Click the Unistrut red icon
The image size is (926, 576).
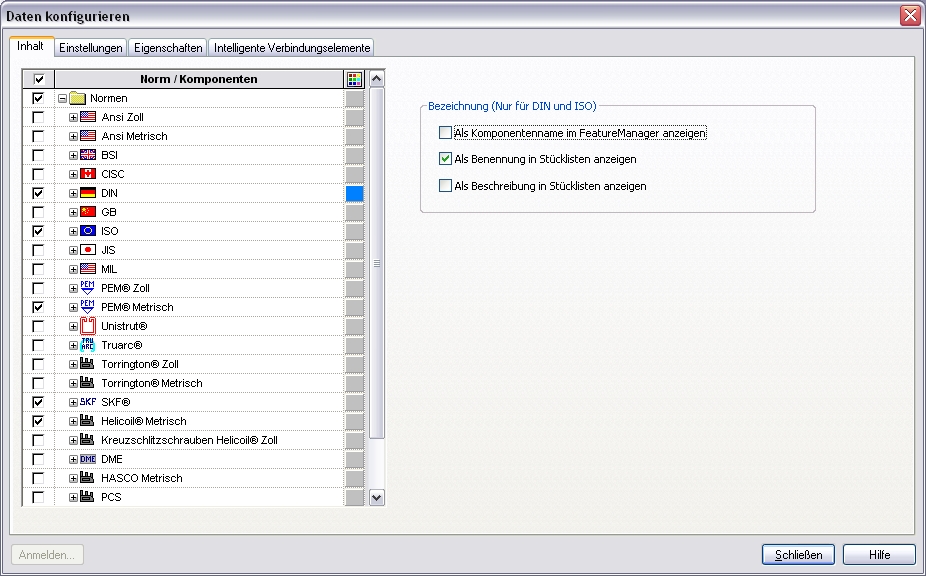(87, 326)
